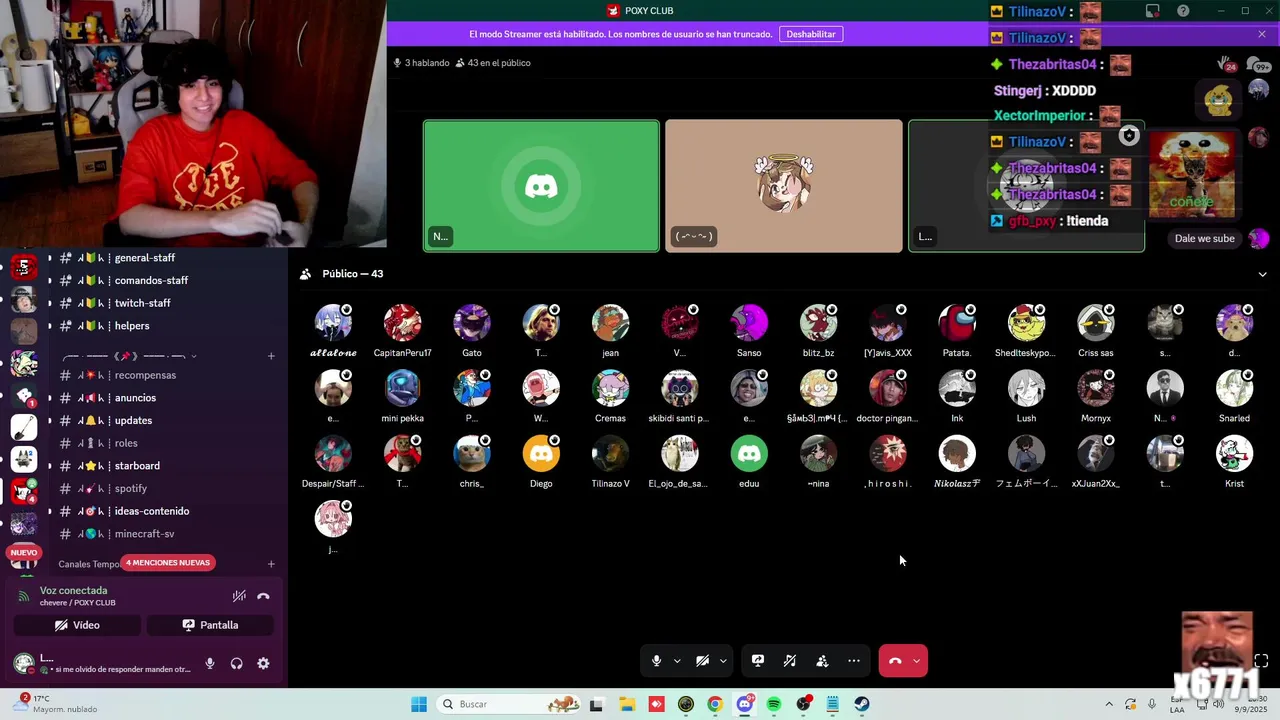
Task: Open Snarled's avatar in audience
Action: coord(1234,389)
